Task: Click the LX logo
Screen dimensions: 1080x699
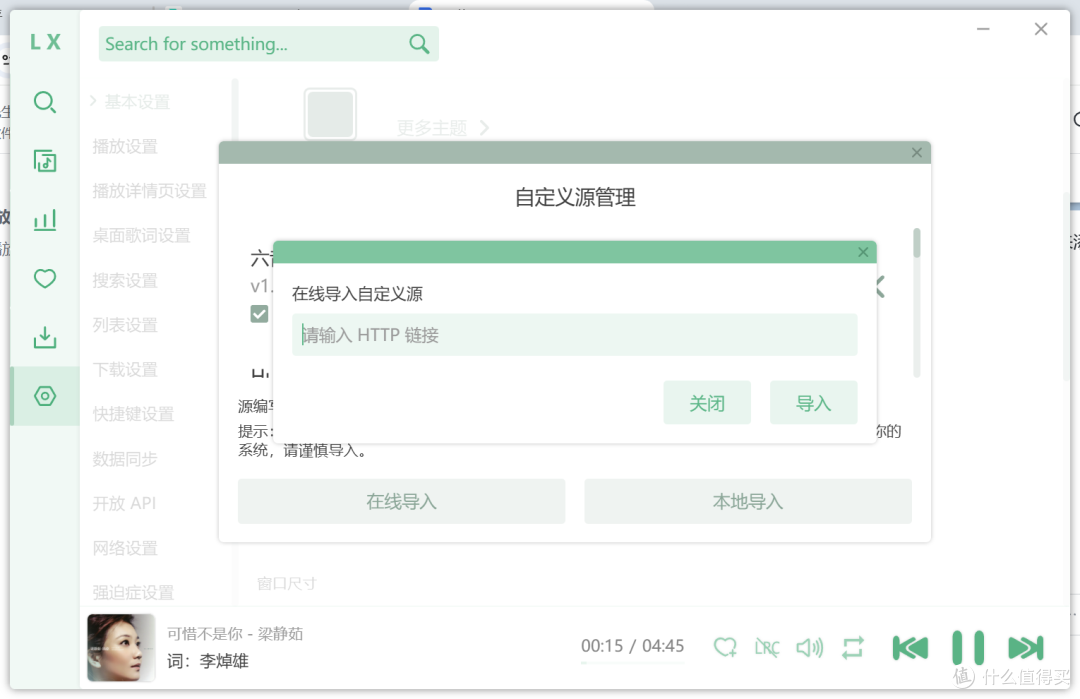Action: coord(45,42)
